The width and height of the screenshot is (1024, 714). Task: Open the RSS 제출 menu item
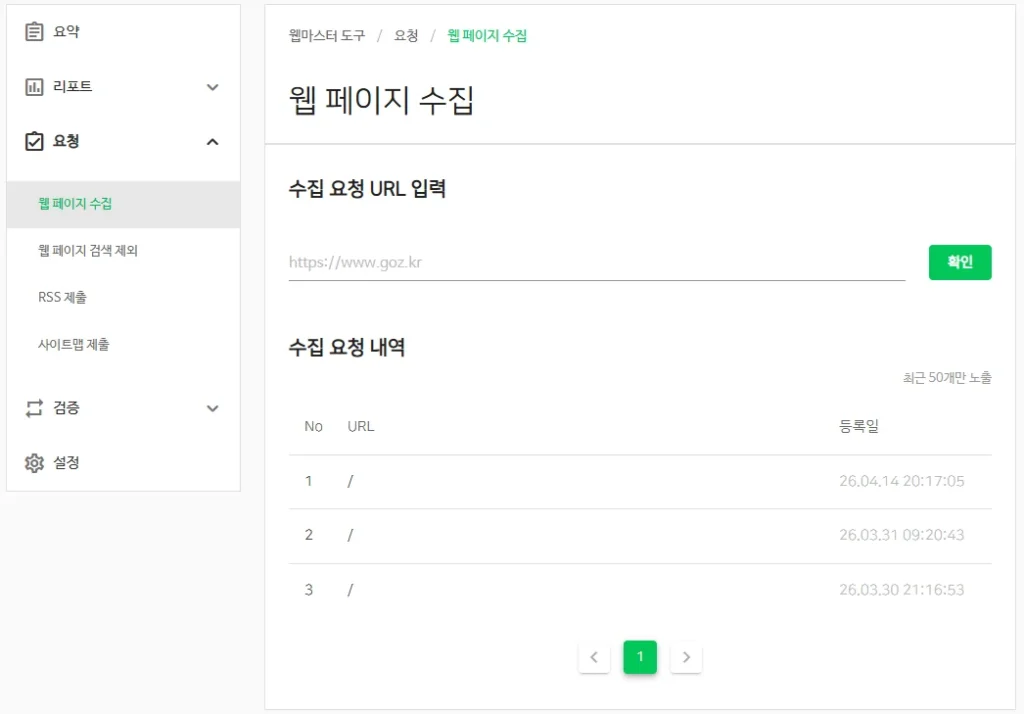(x=62, y=298)
